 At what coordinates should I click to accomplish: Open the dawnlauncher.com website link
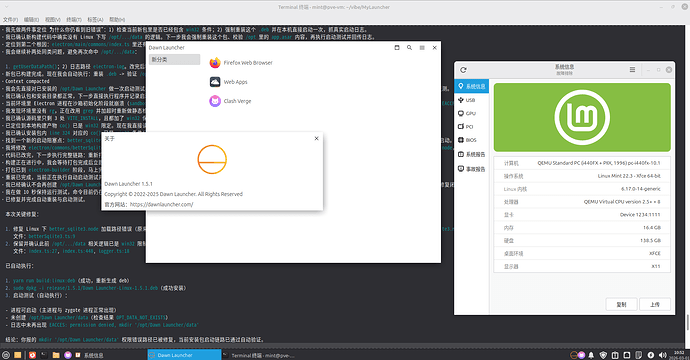[x=161, y=204]
